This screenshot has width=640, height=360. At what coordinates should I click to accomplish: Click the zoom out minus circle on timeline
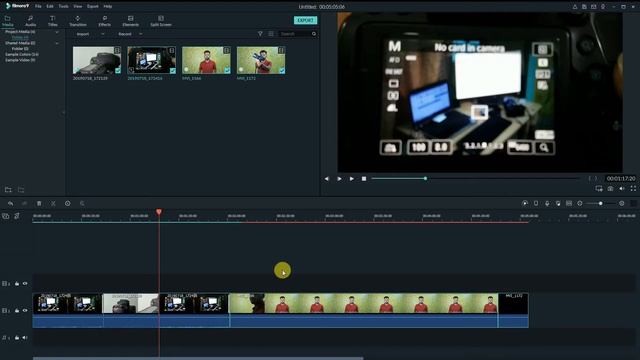tap(580, 203)
